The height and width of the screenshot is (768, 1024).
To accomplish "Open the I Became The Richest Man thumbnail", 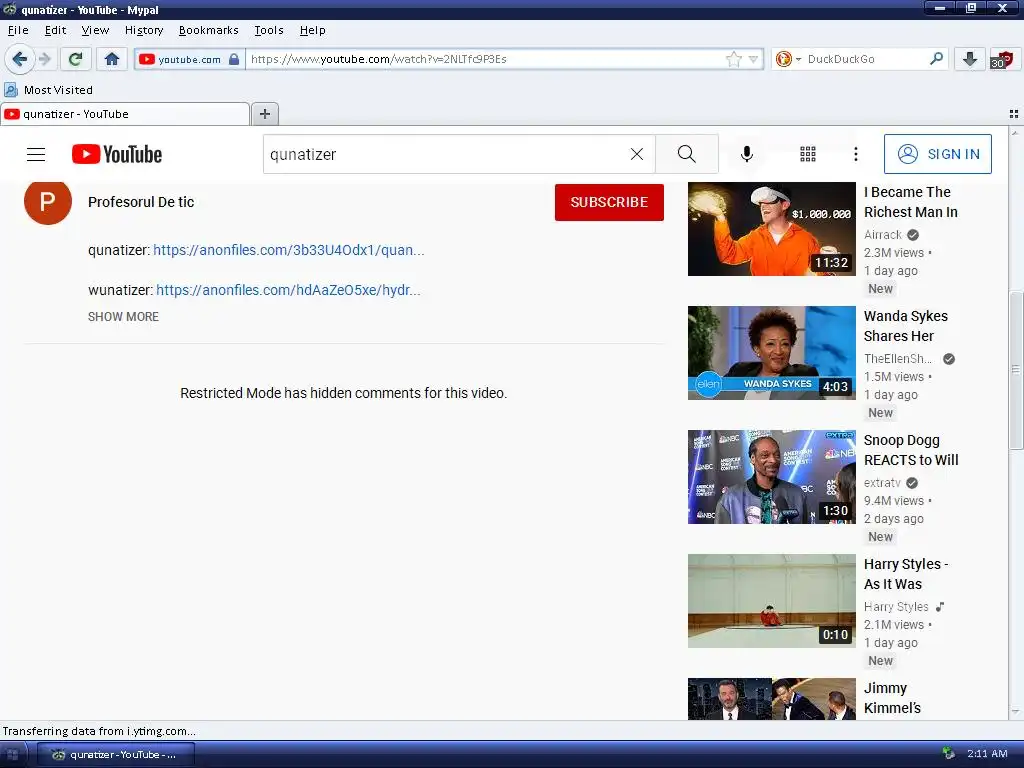I will (771, 229).
